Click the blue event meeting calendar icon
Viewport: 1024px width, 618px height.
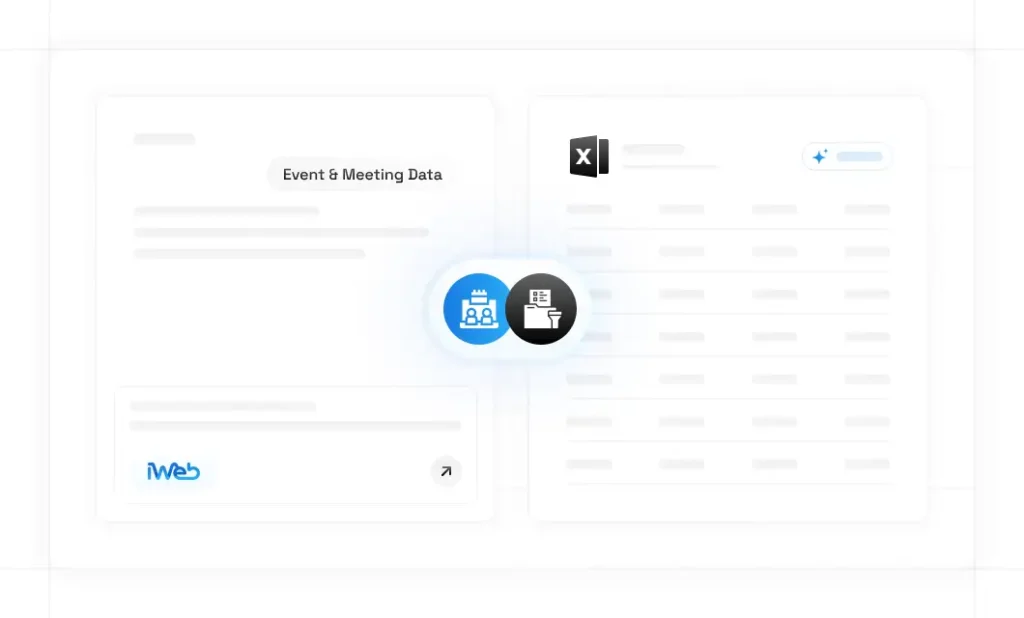[478, 309]
